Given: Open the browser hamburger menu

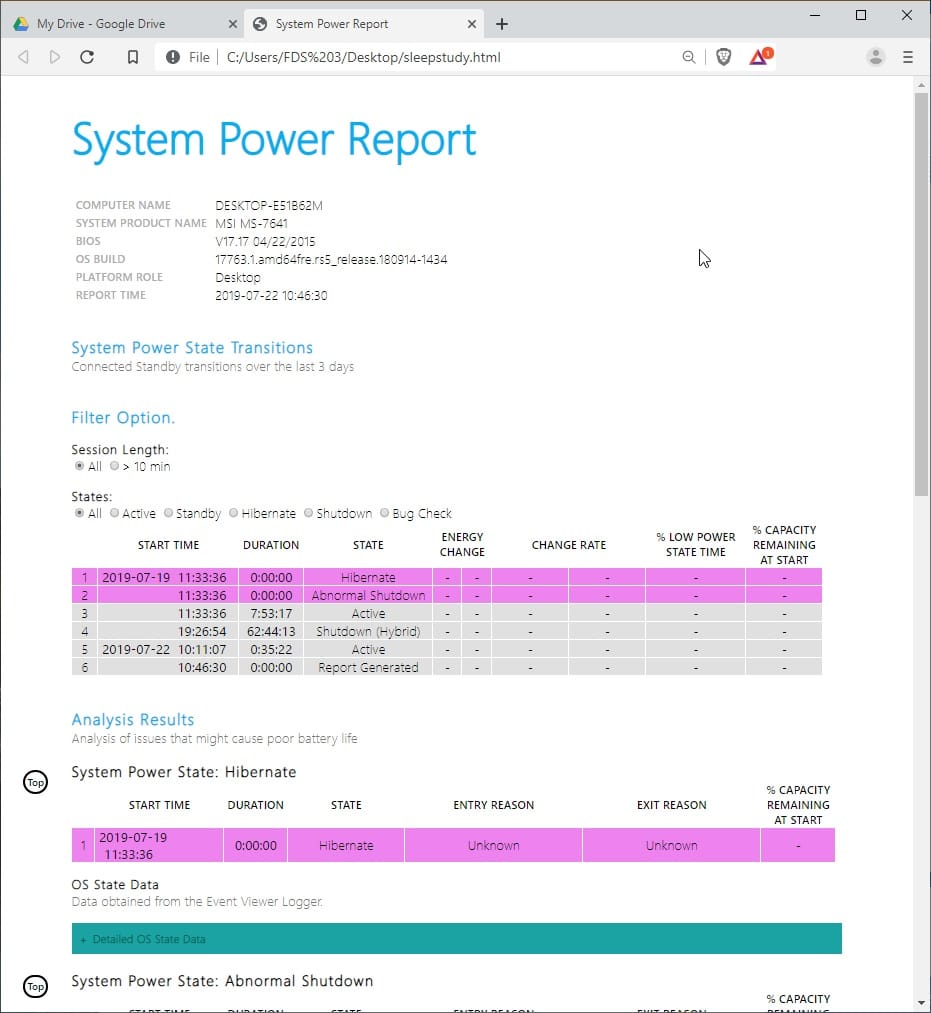Looking at the screenshot, I should pos(908,57).
